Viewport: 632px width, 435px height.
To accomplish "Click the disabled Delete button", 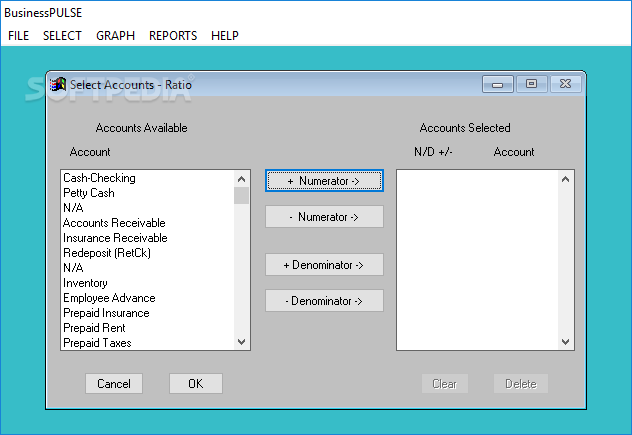I will pyautogui.click(x=521, y=383).
